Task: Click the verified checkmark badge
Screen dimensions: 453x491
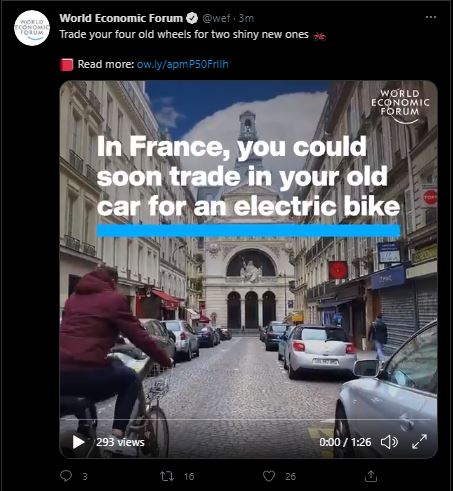Action: [x=192, y=18]
